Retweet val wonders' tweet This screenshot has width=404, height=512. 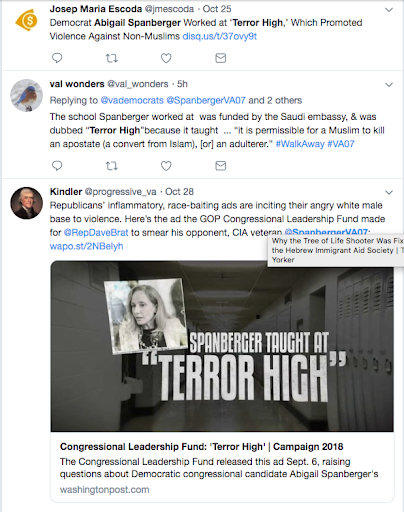[112, 166]
